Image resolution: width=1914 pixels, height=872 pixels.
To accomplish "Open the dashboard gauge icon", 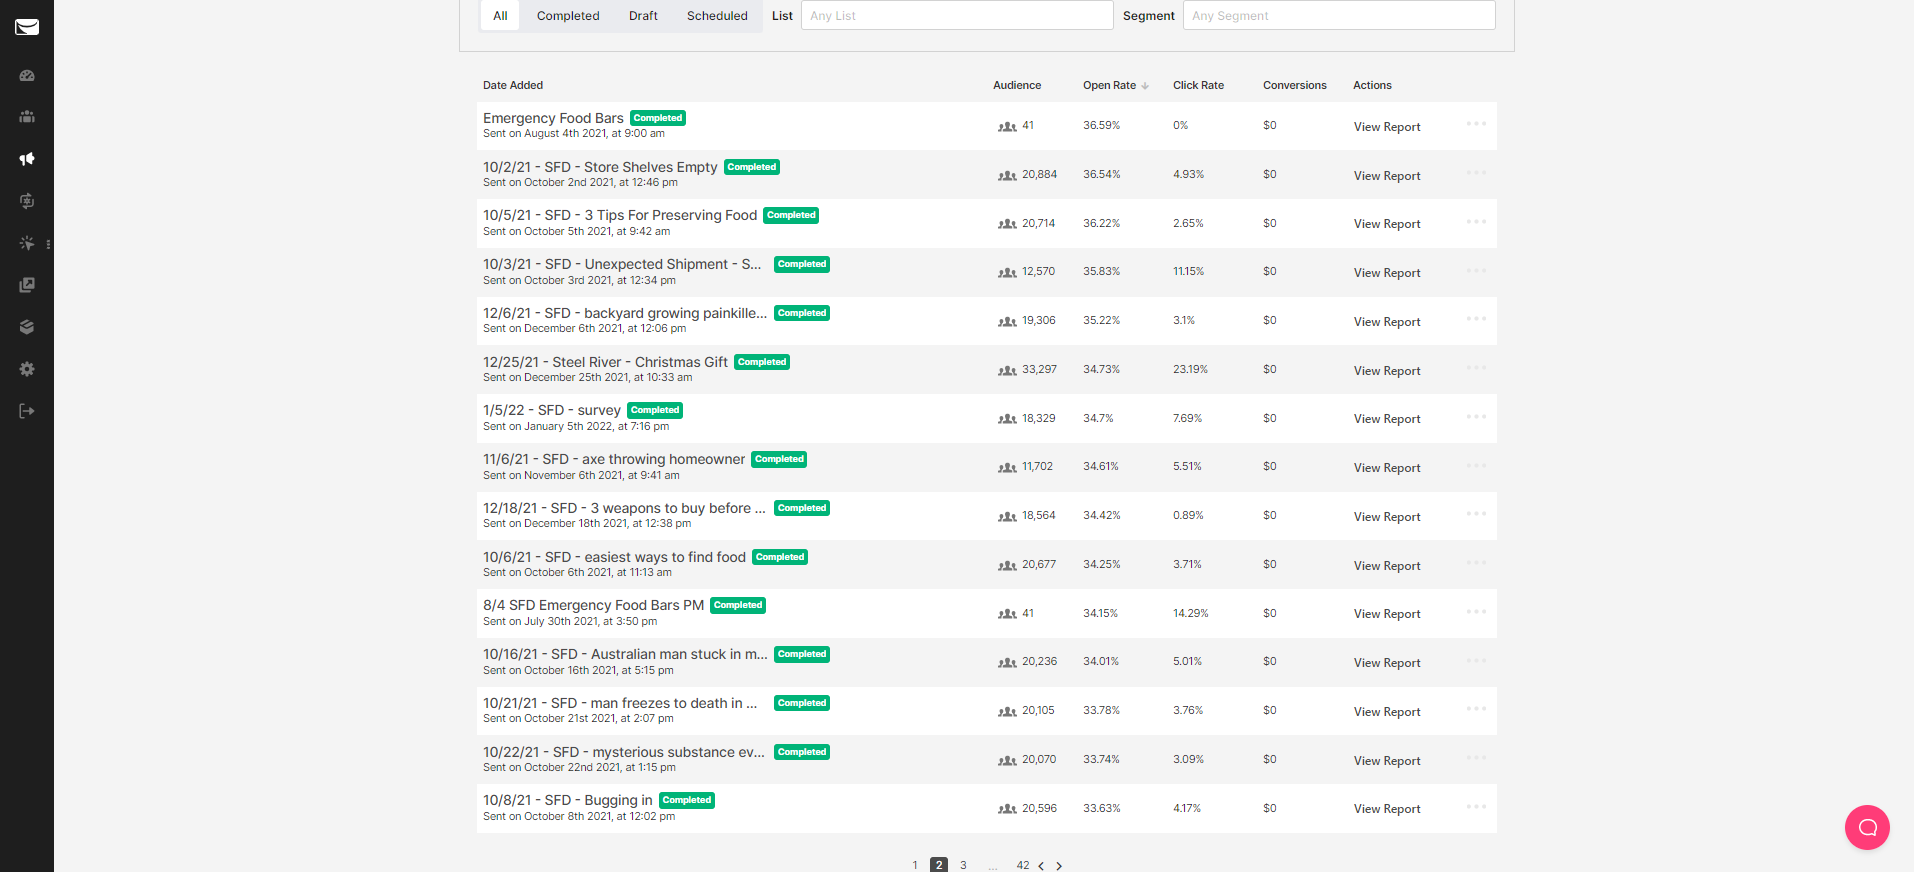I will click(x=27, y=76).
